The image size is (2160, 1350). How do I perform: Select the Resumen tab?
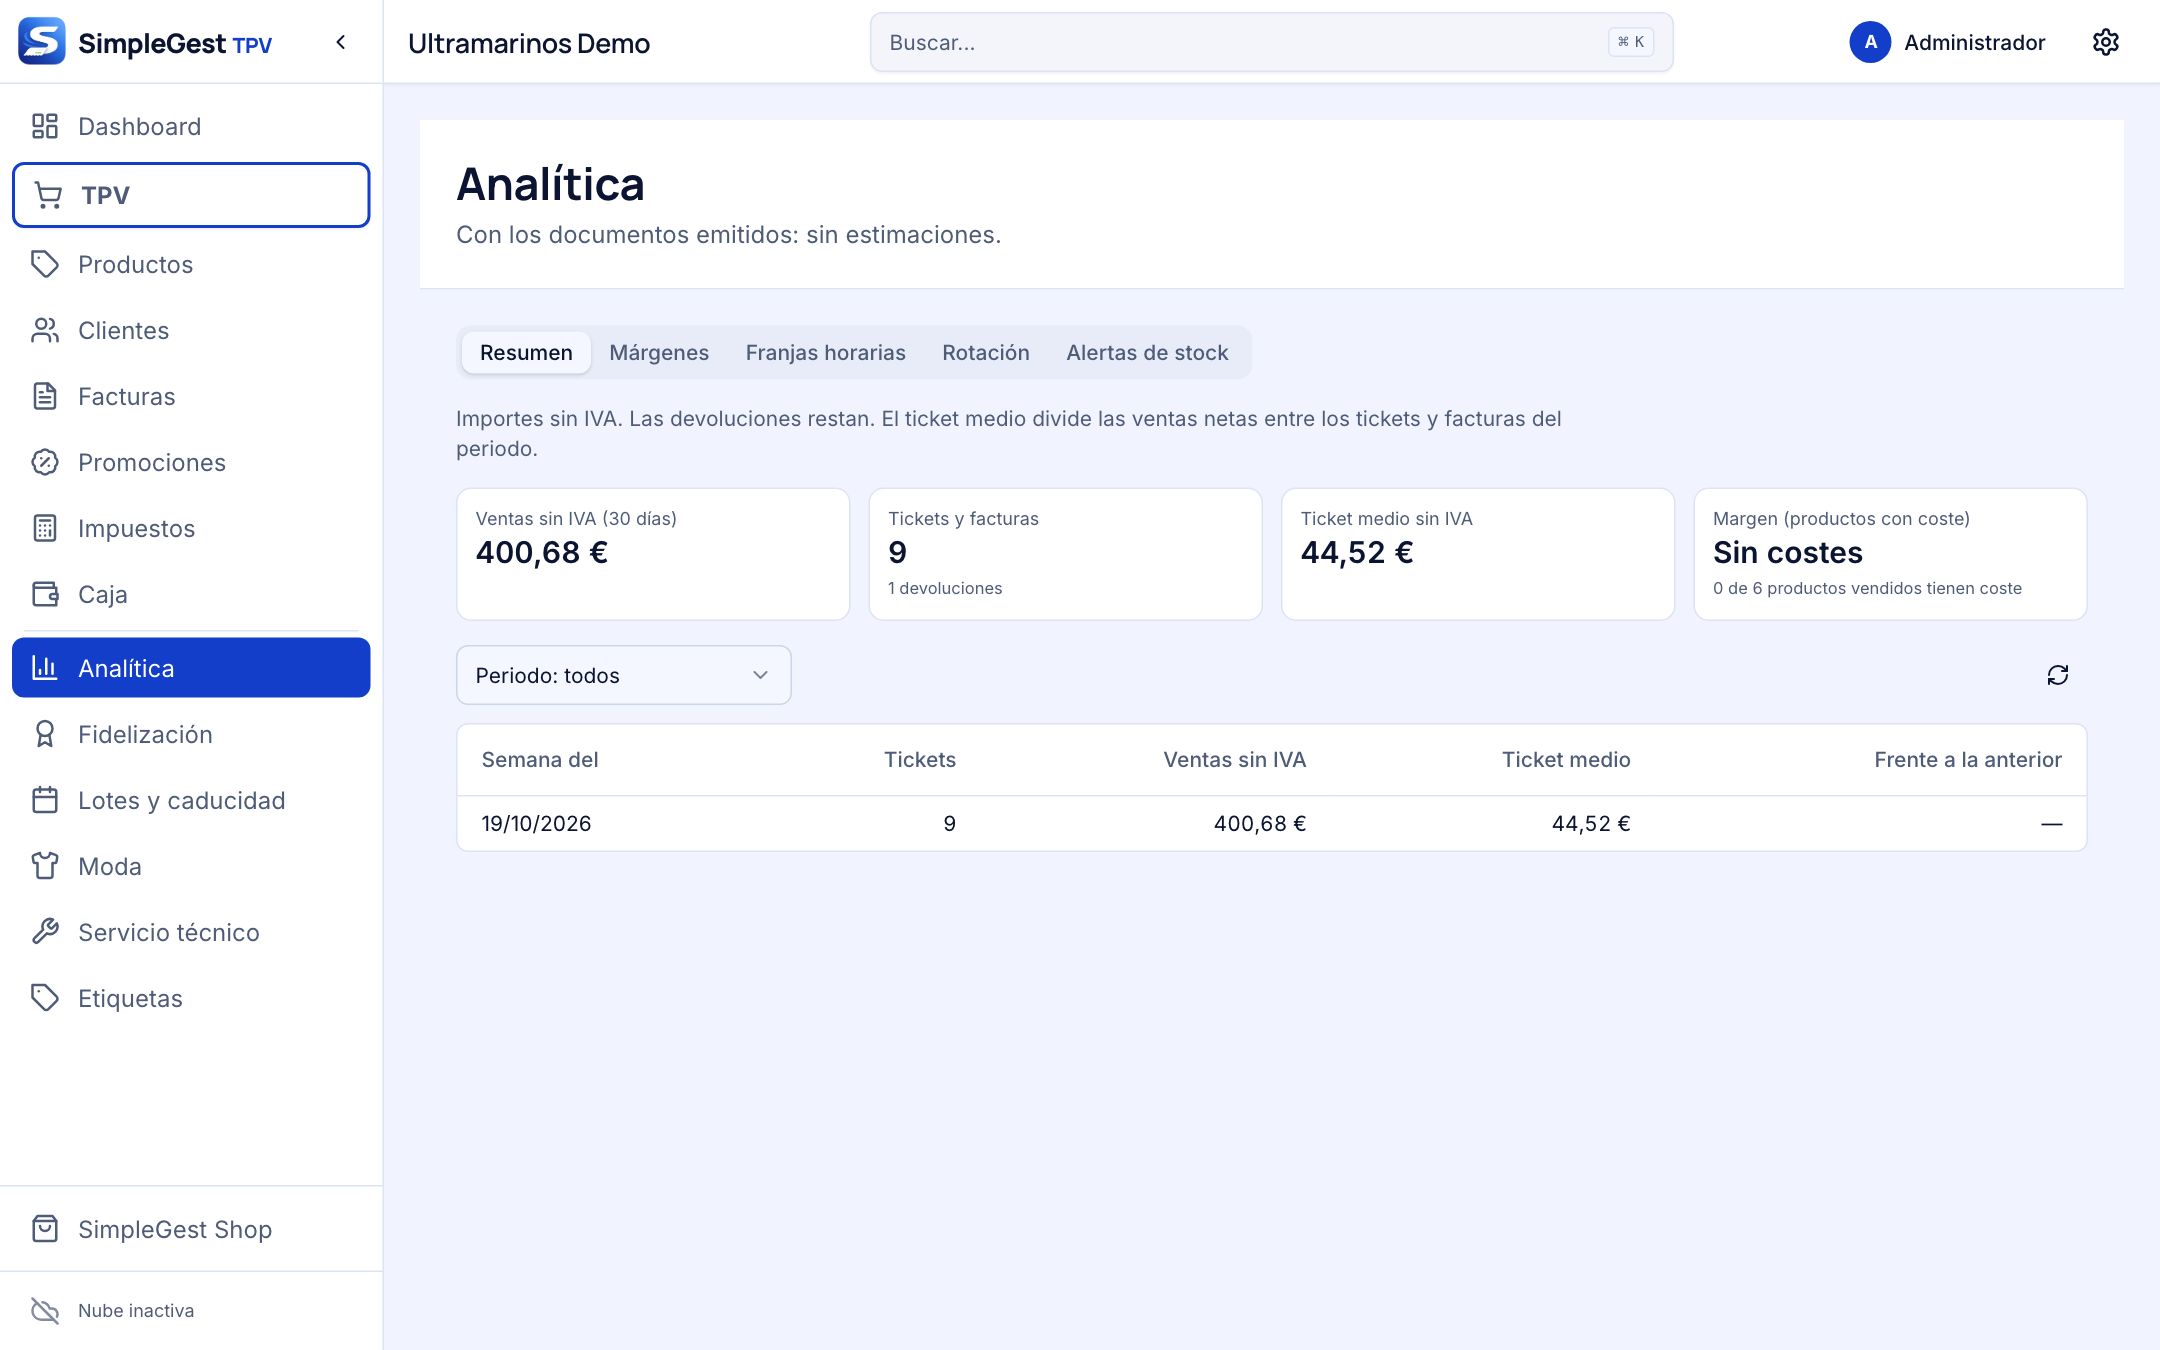pyautogui.click(x=526, y=353)
